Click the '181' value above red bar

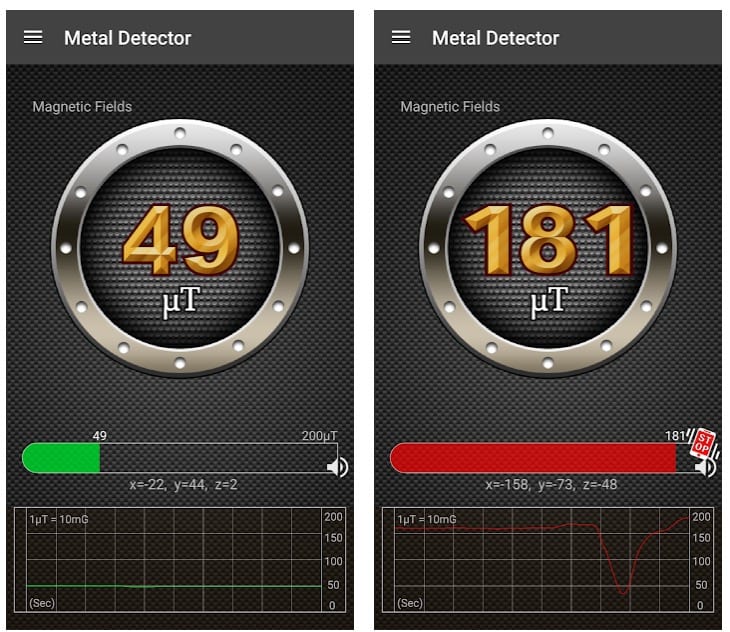675,436
